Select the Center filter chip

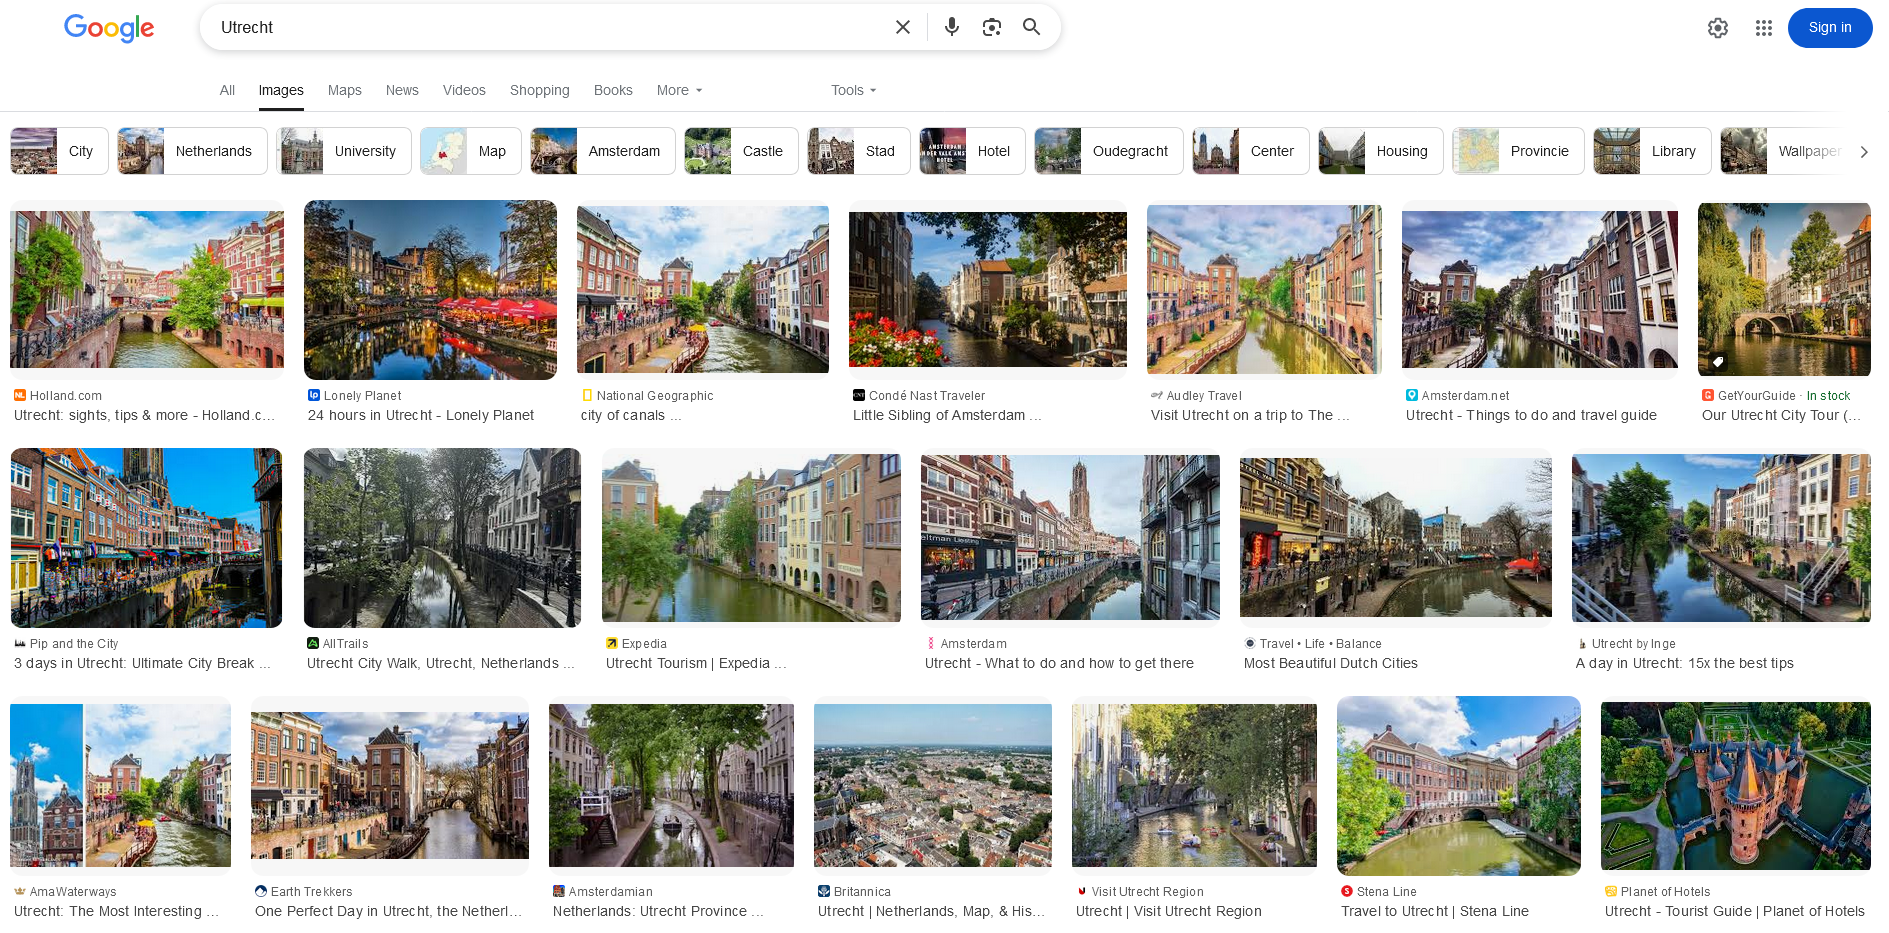[1251, 151]
